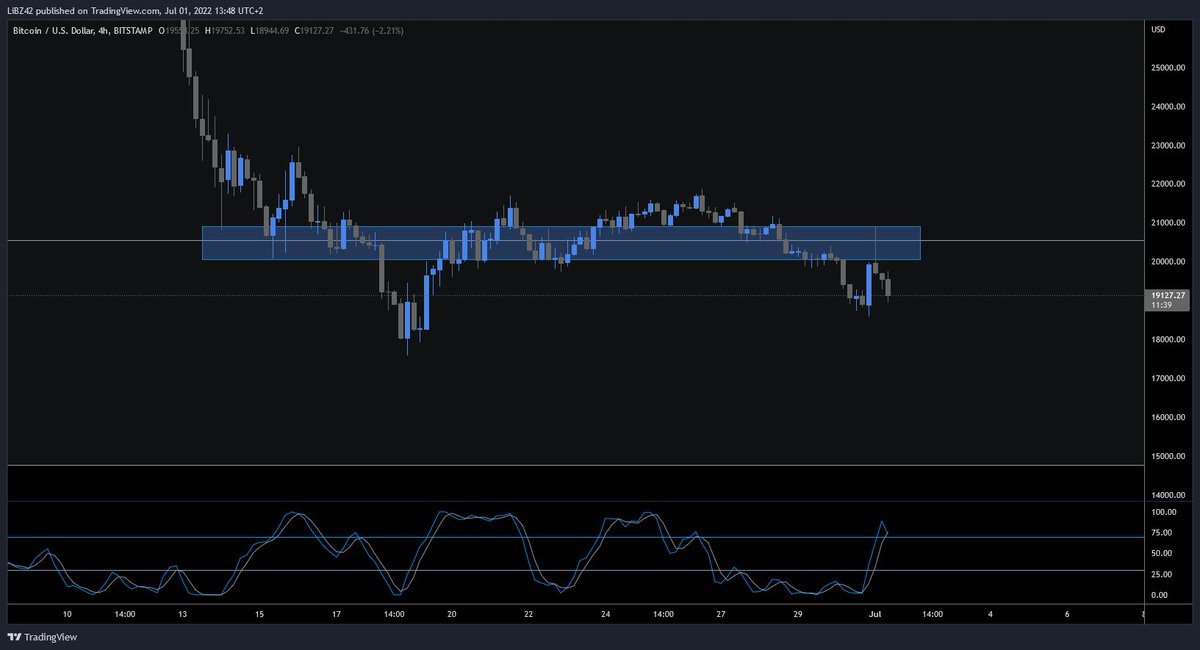Click the high value H19752.53 in the legend
This screenshot has width=1200, height=650.
(225, 31)
